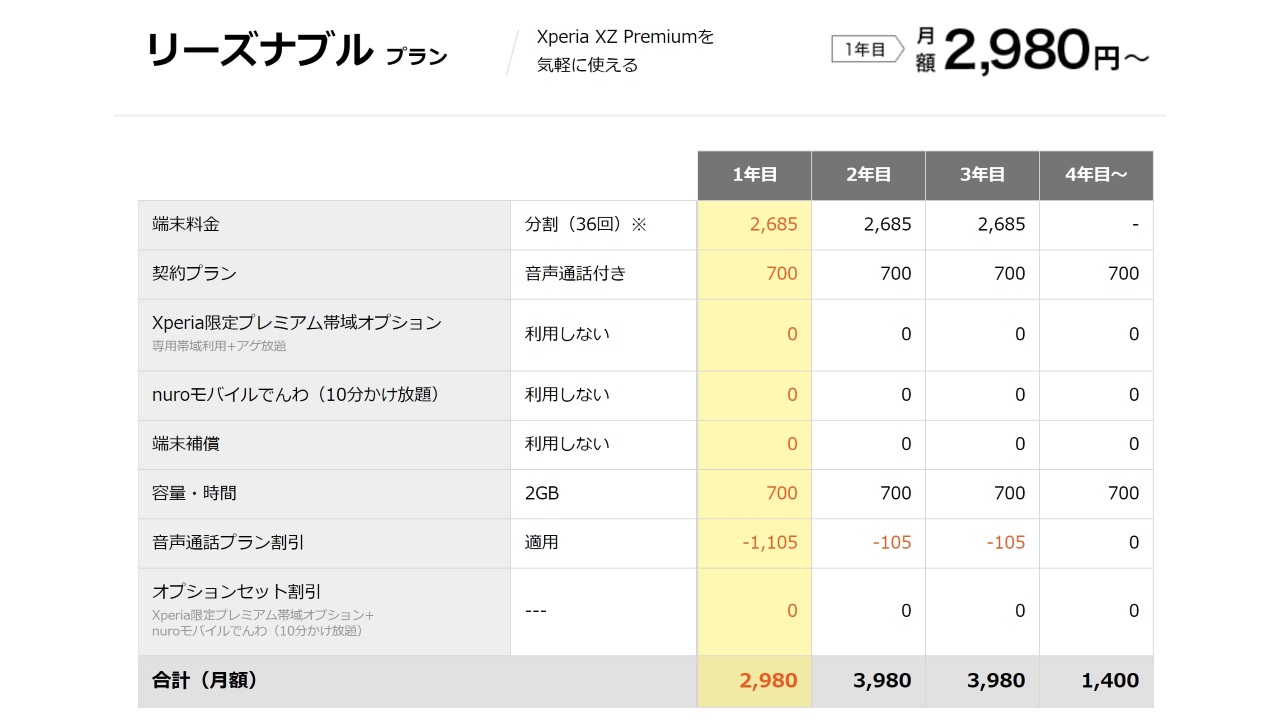Viewport: 1280px width, 720px height.
Task: Click the 2,980 total in the 合計 row
Action: [768, 681]
